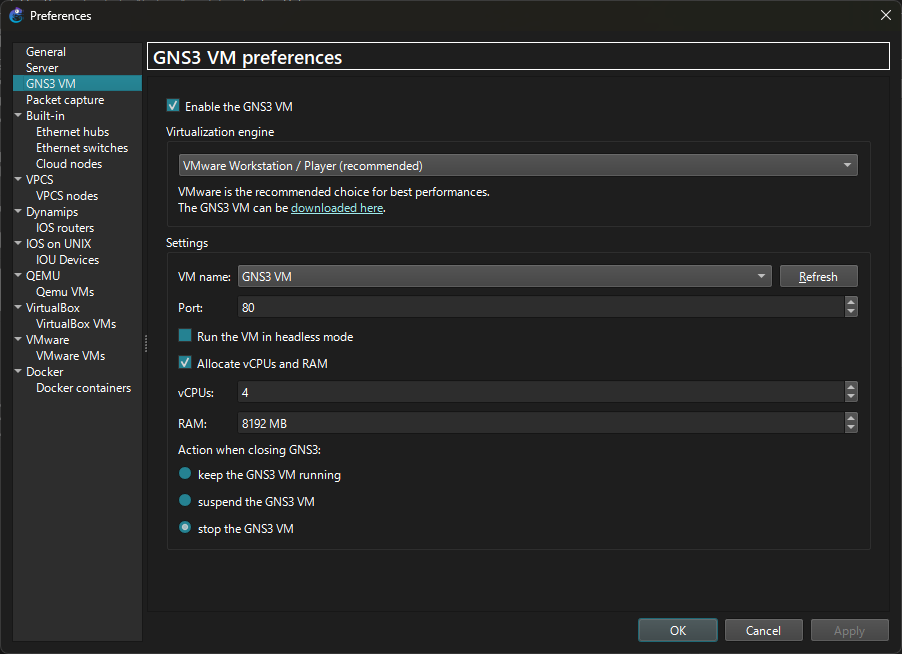This screenshot has height=654, width=902.
Task: Click into the Port field
Action: pos(541,307)
